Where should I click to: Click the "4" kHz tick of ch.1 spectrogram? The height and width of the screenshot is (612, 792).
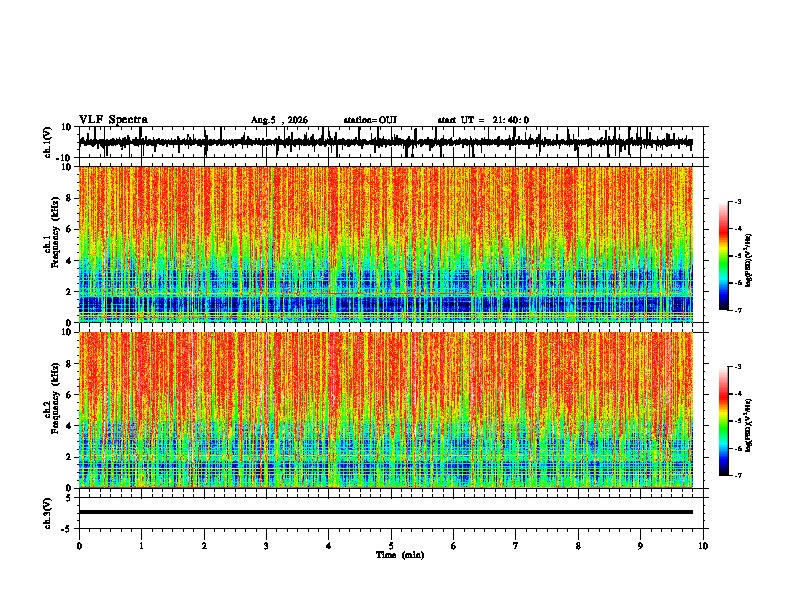point(69,261)
